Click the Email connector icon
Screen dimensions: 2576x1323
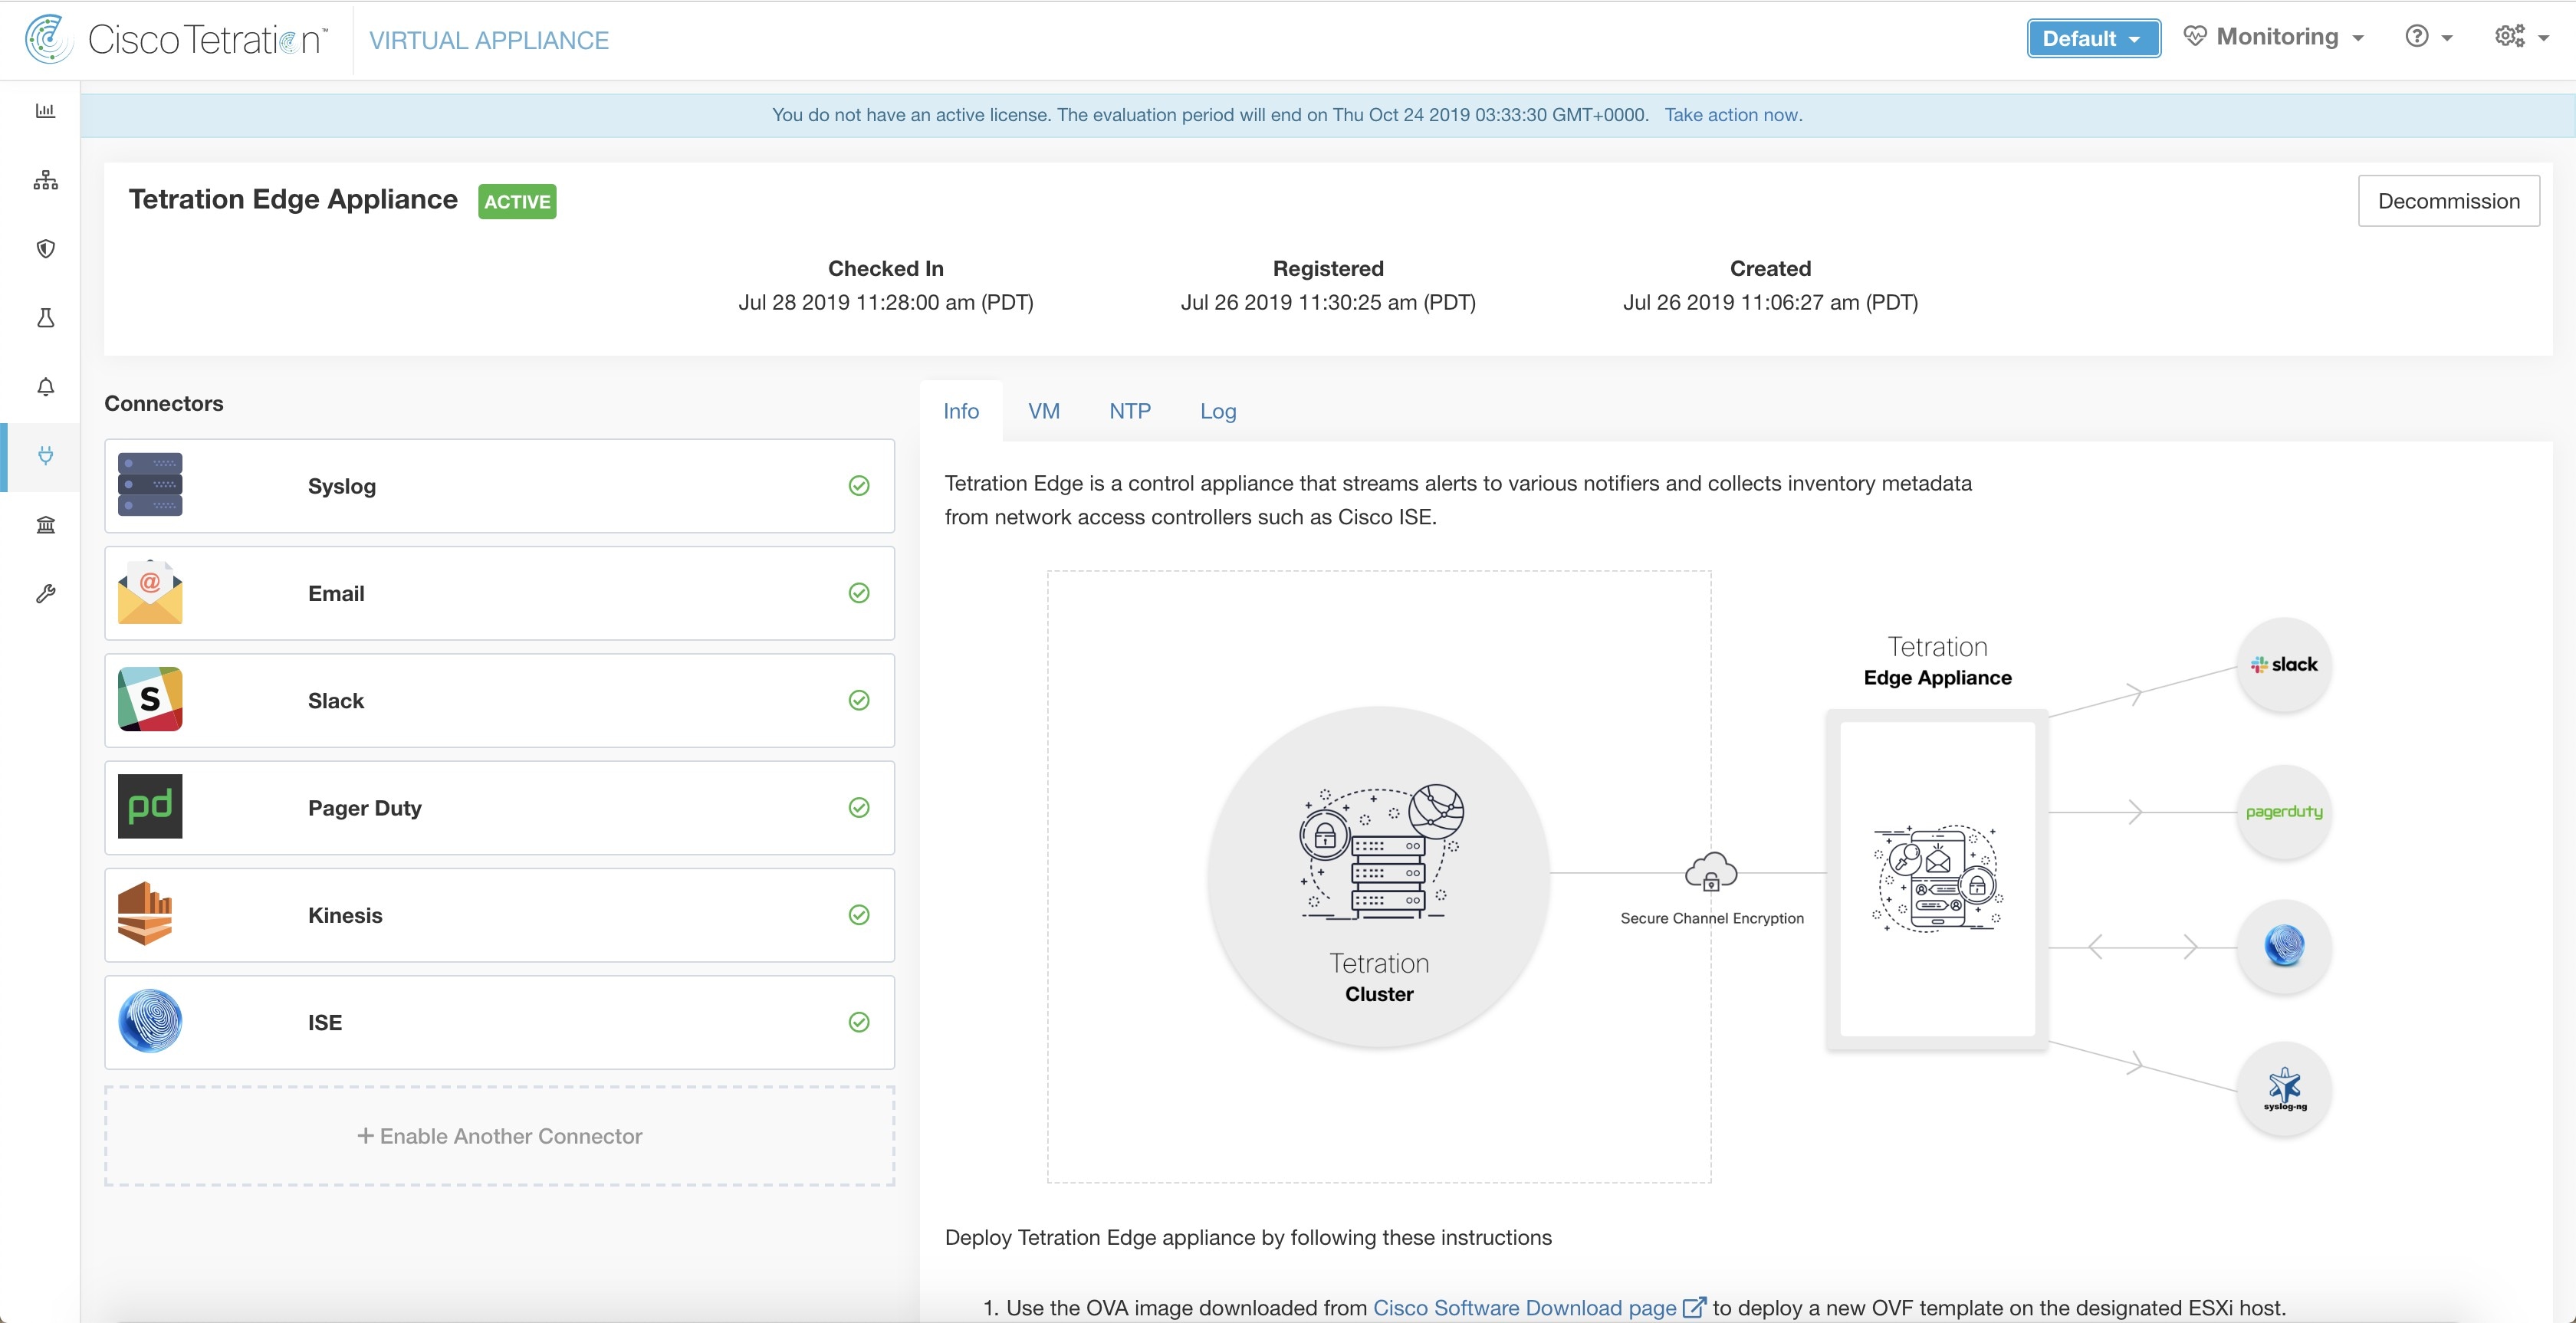149,593
